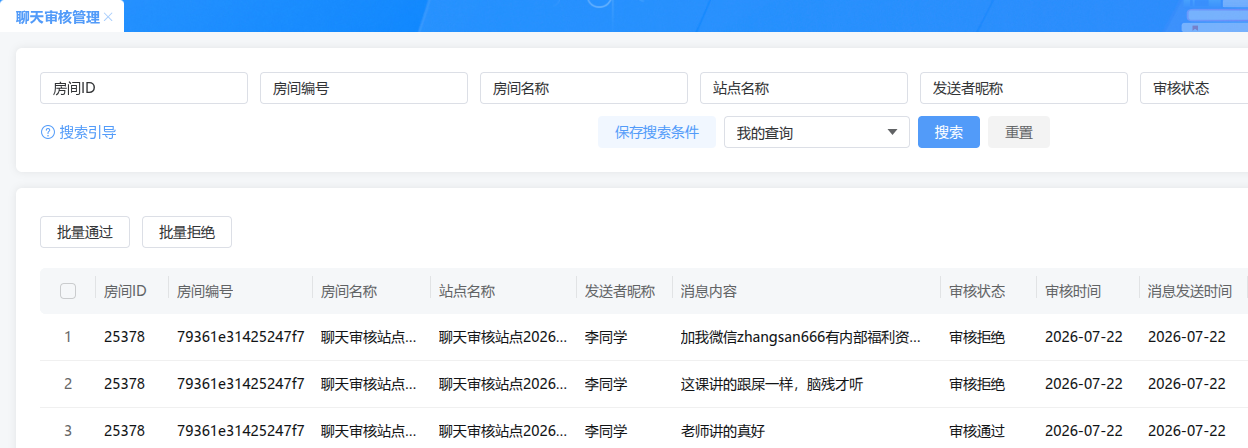
Task: Toggle the select-all checkbox in the table header
Action: pyautogui.click(x=68, y=291)
